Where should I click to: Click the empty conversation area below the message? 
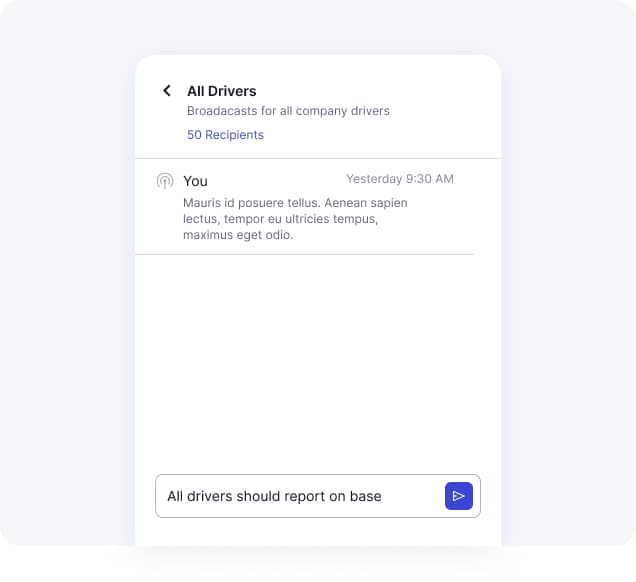318,361
